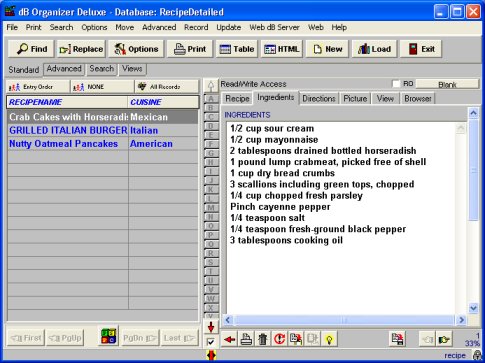Load a database with the Load button
485x363 pixels.
pos(374,49)
